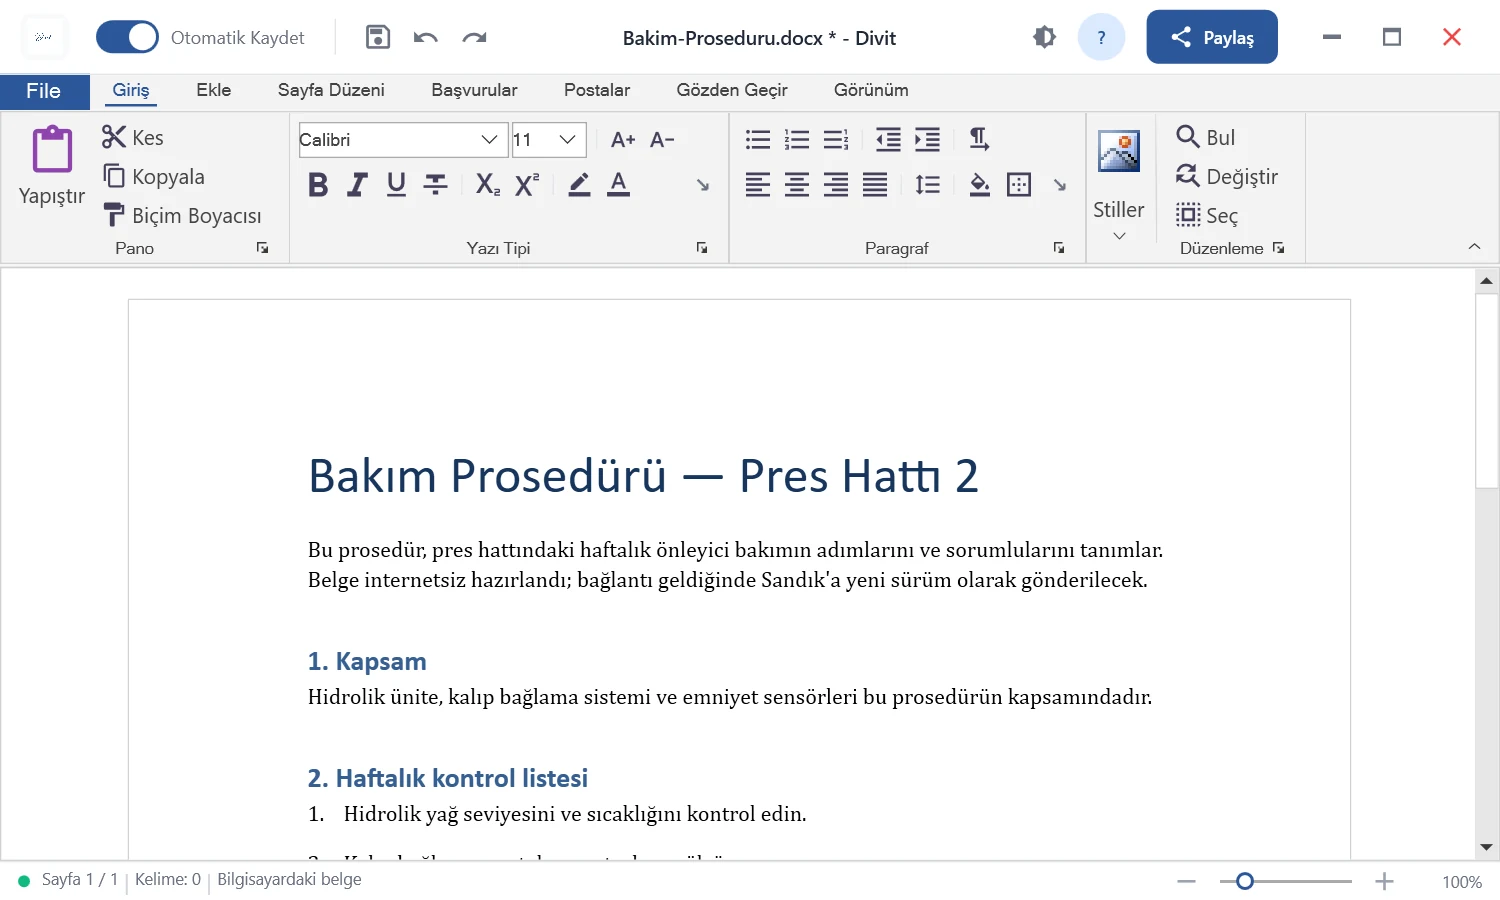Toggle bold formatting
Image resolution: width=1500 pixels, height=900 pixels.
tap(318, 184)
